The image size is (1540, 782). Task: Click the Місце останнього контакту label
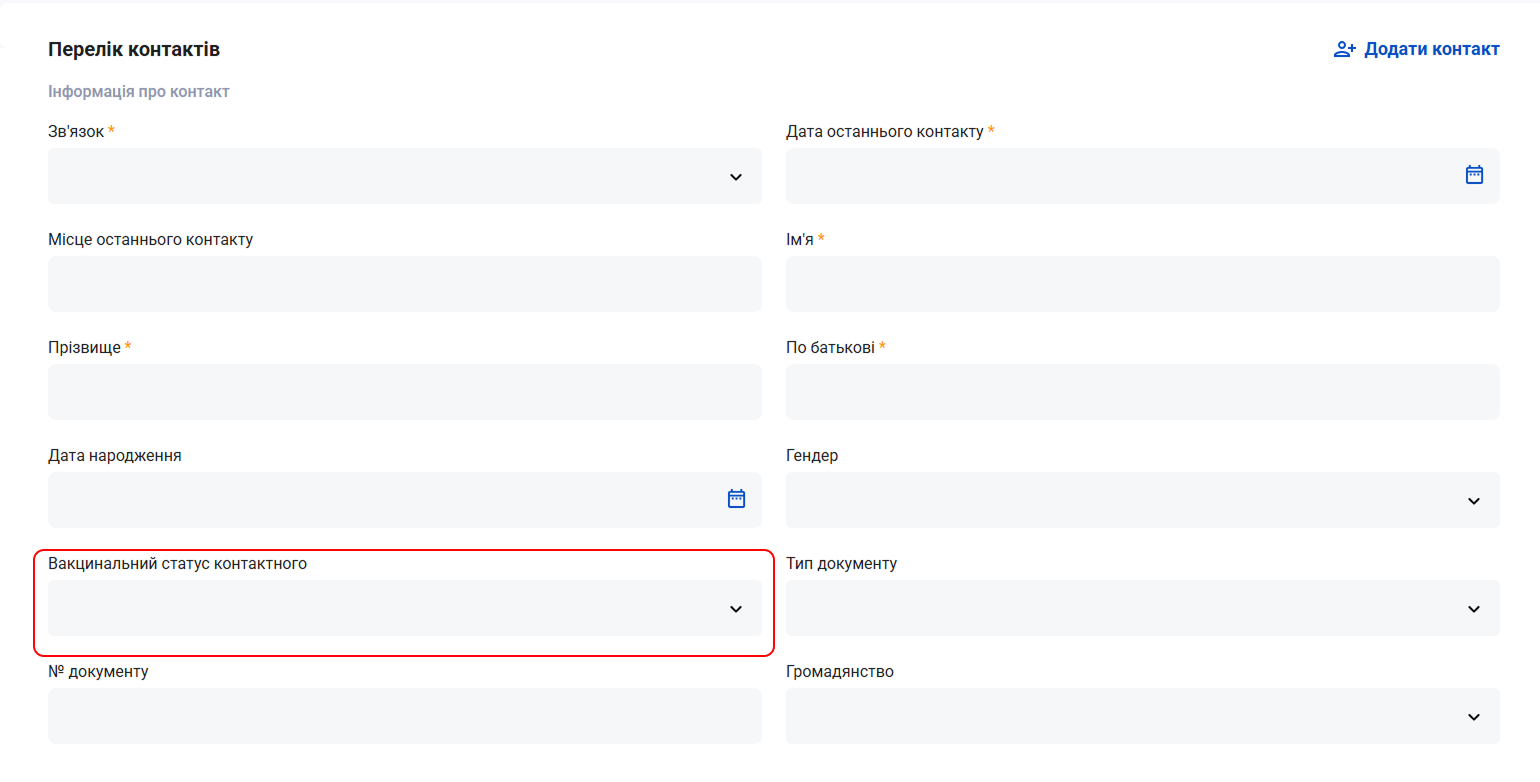[x=151, y=240]
